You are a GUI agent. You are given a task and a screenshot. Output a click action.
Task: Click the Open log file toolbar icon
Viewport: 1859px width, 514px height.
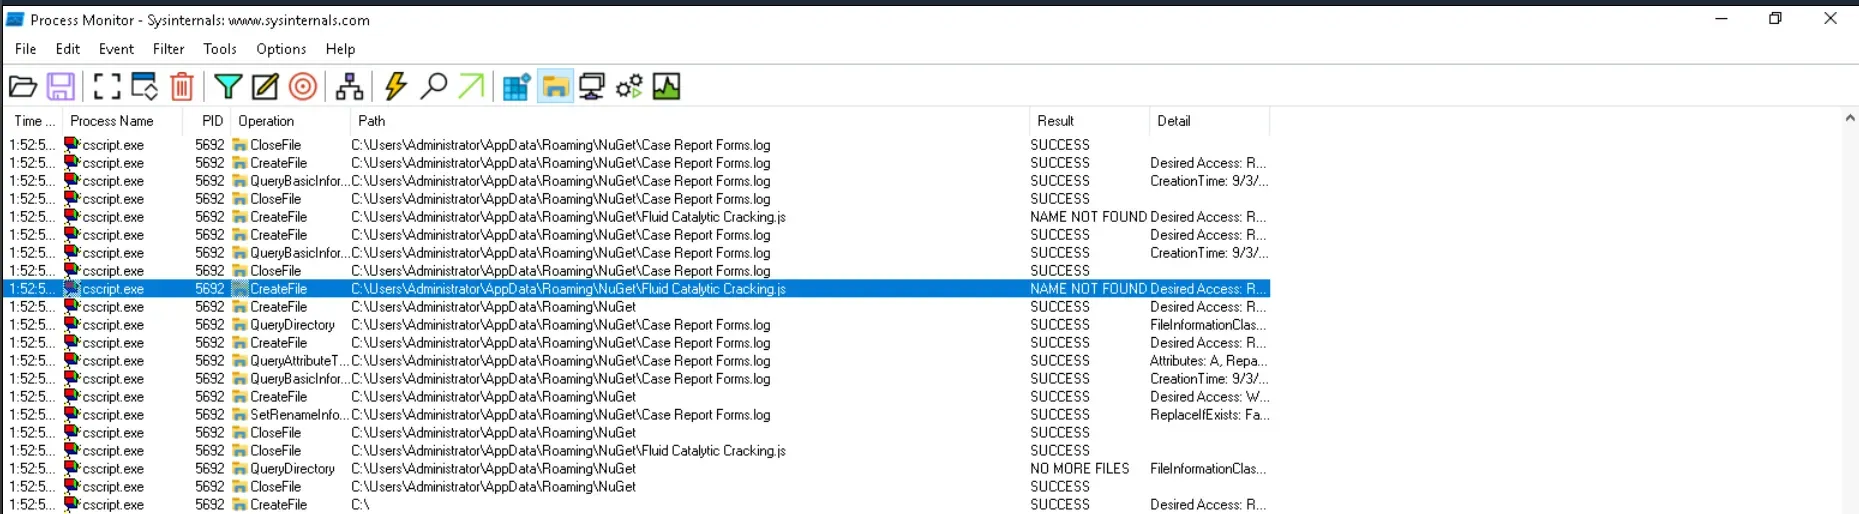tap(23, 87)
